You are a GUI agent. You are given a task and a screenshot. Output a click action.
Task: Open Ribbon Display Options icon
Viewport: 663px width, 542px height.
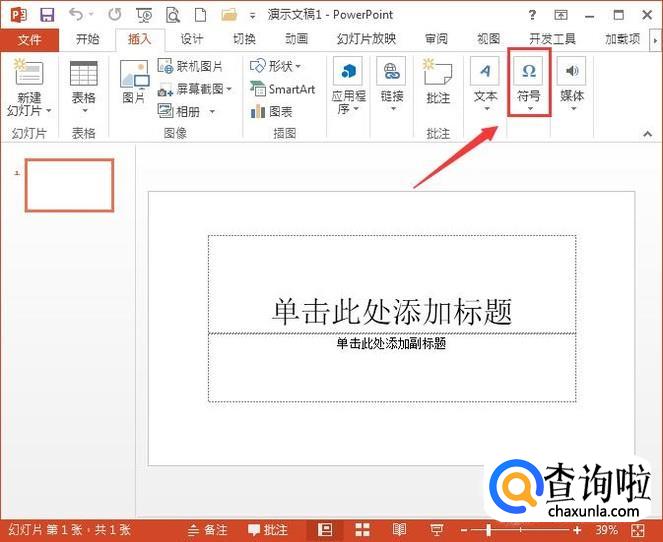pos(561,16)
